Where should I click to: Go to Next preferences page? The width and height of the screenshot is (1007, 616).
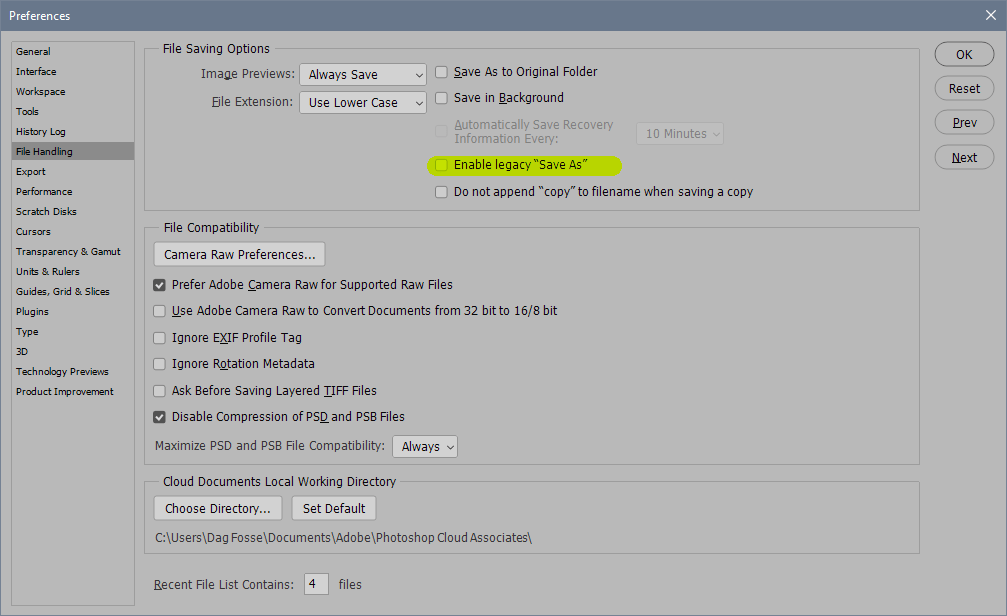coord(963,157)
